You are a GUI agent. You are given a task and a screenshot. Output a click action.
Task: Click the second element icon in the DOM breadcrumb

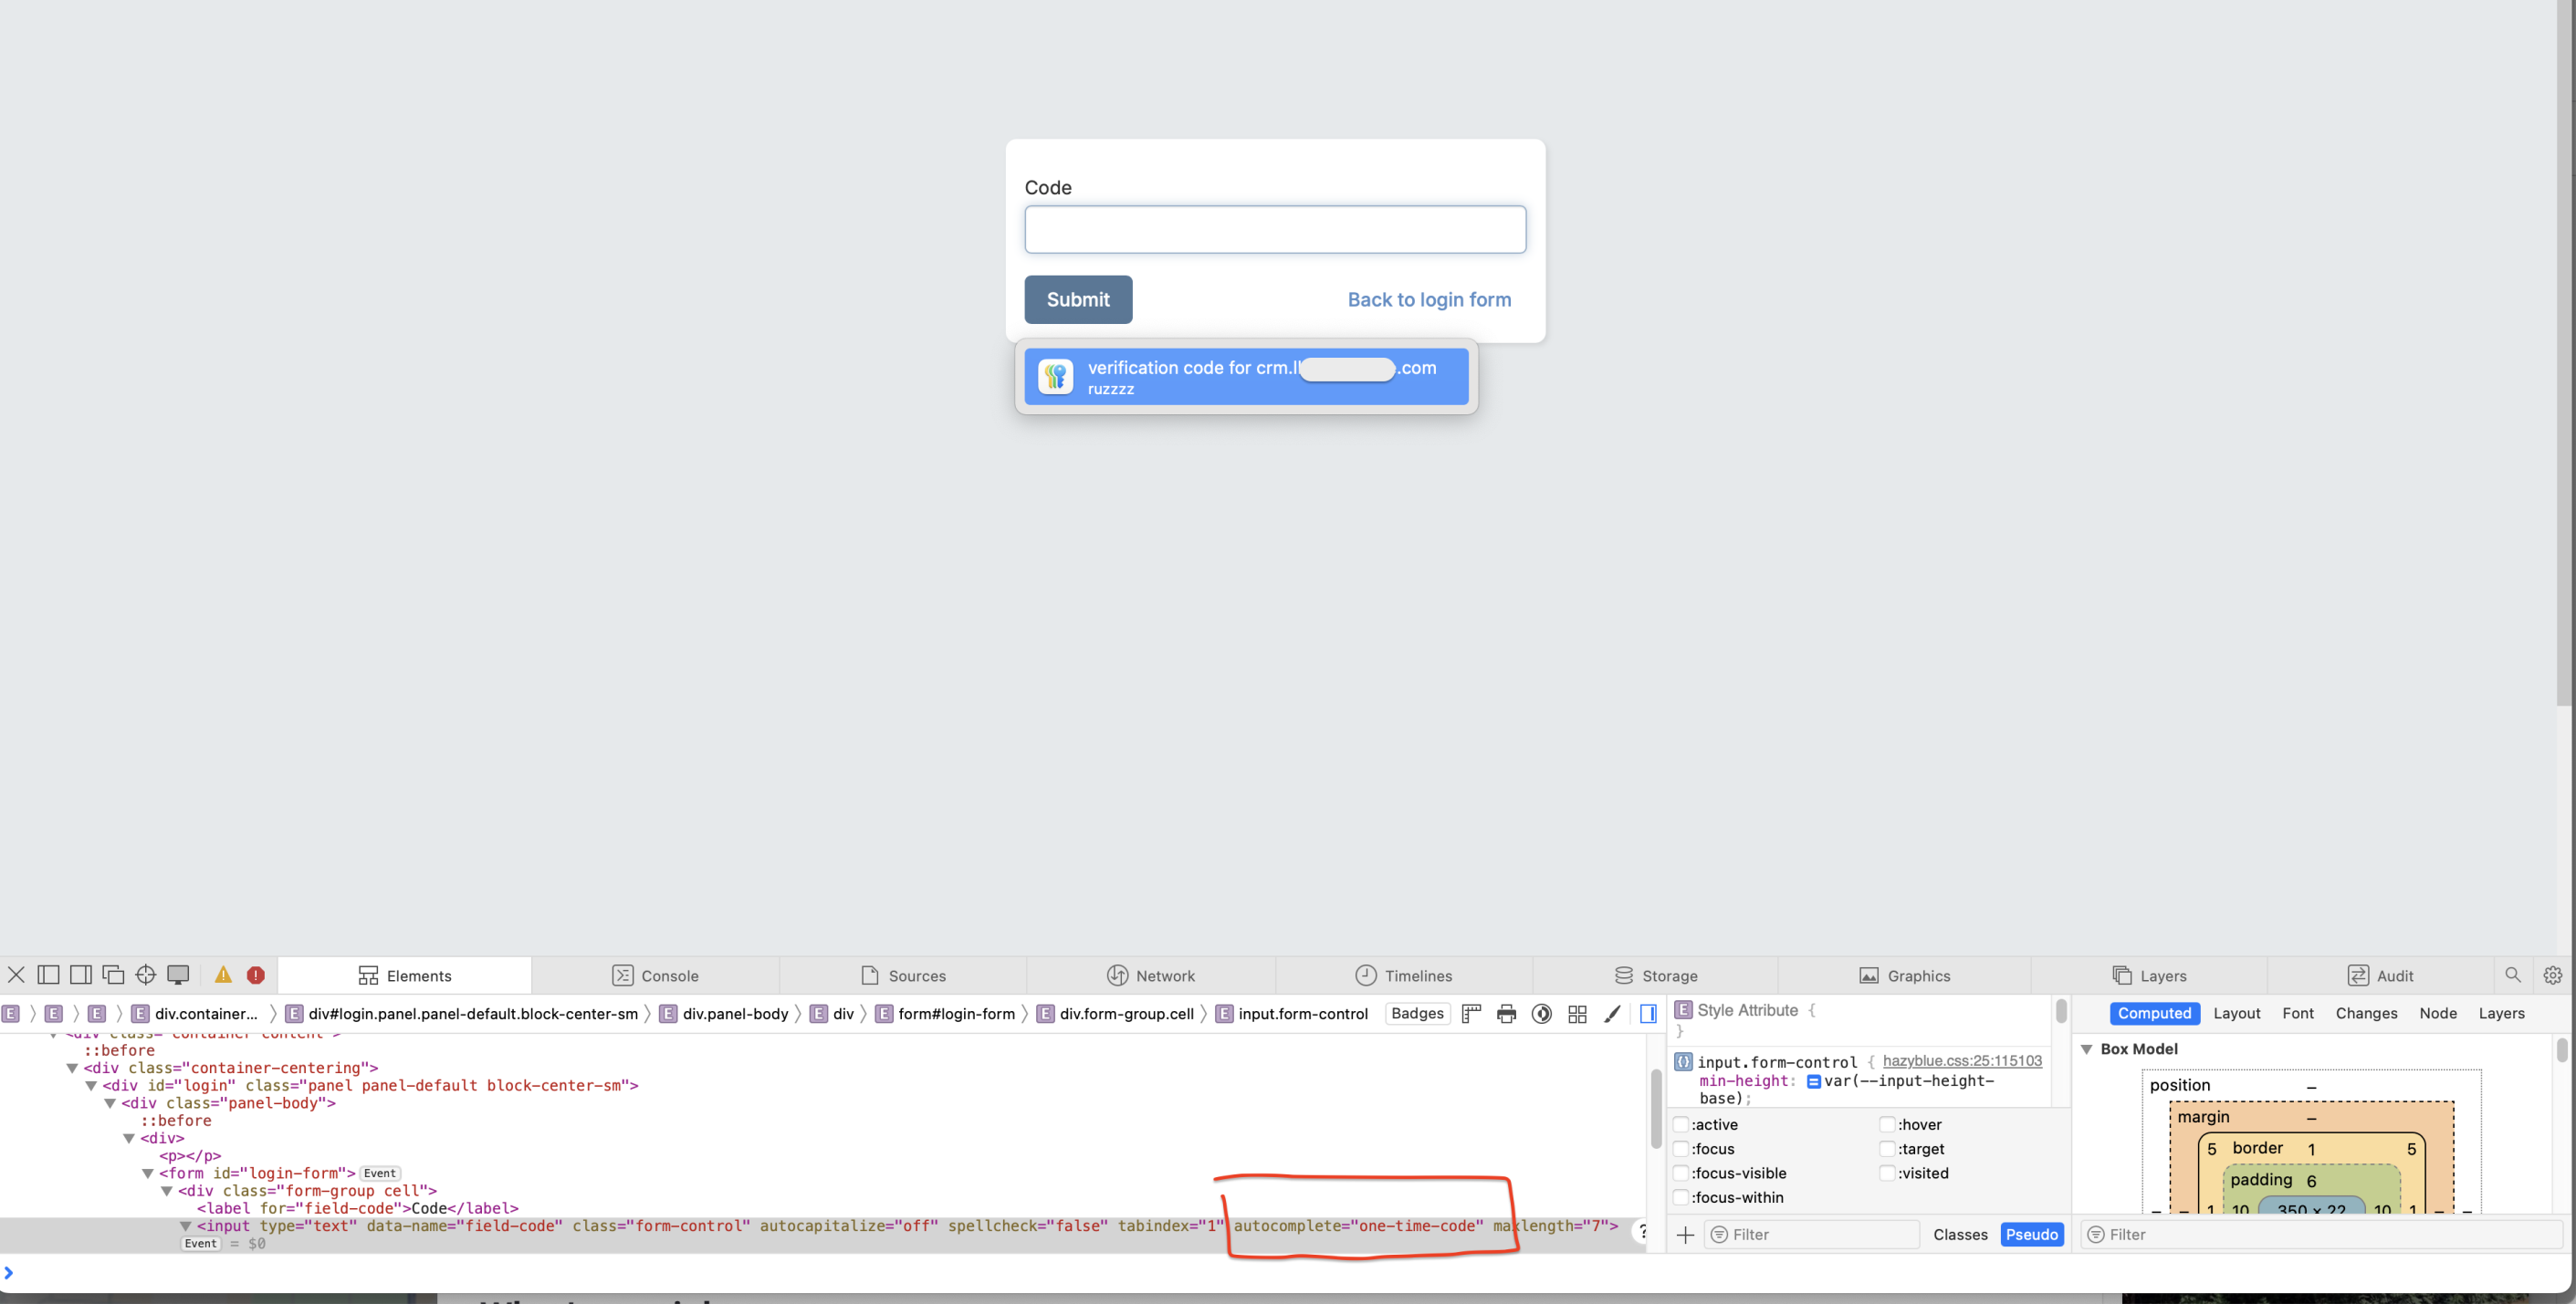54,1014
